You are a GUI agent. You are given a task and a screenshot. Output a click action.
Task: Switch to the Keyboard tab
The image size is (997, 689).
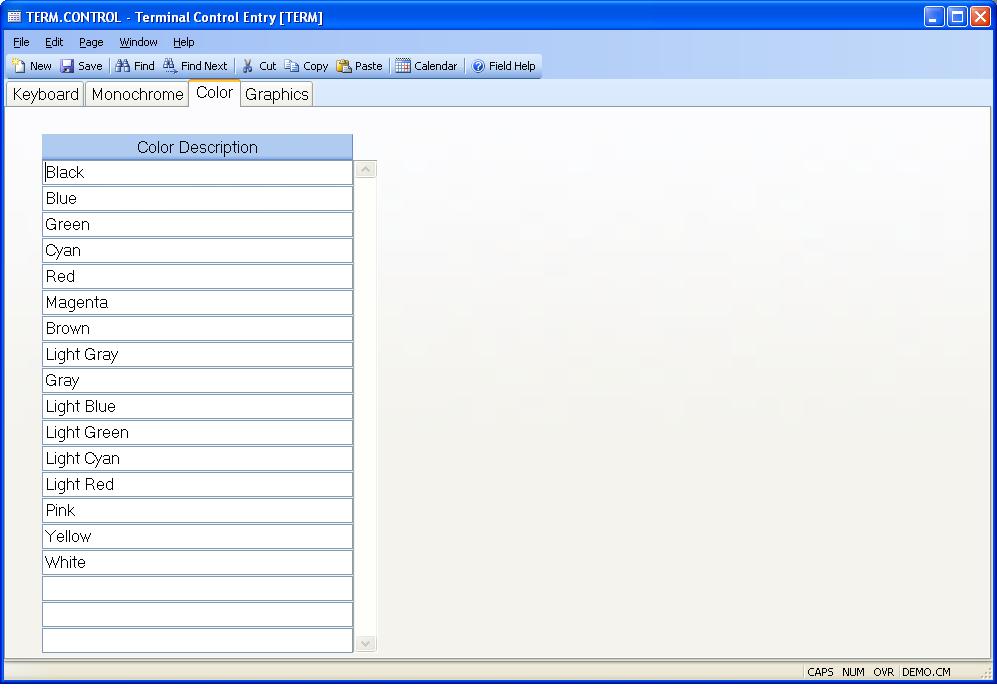pos(45,94)
